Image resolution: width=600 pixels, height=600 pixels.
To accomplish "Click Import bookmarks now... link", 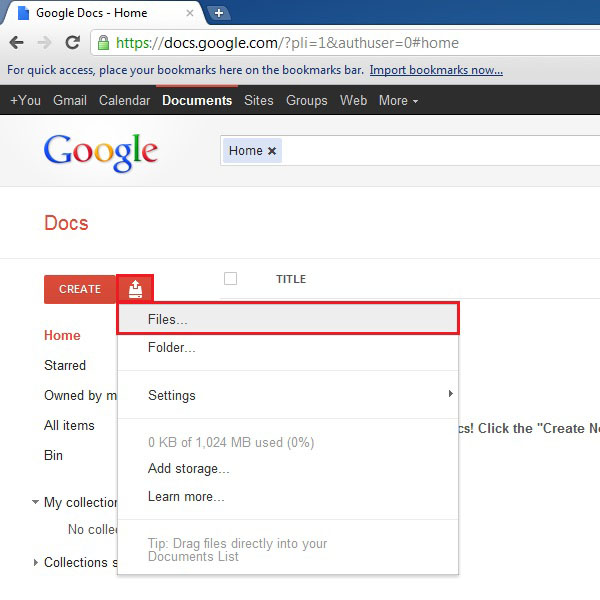I will [436, 70].
